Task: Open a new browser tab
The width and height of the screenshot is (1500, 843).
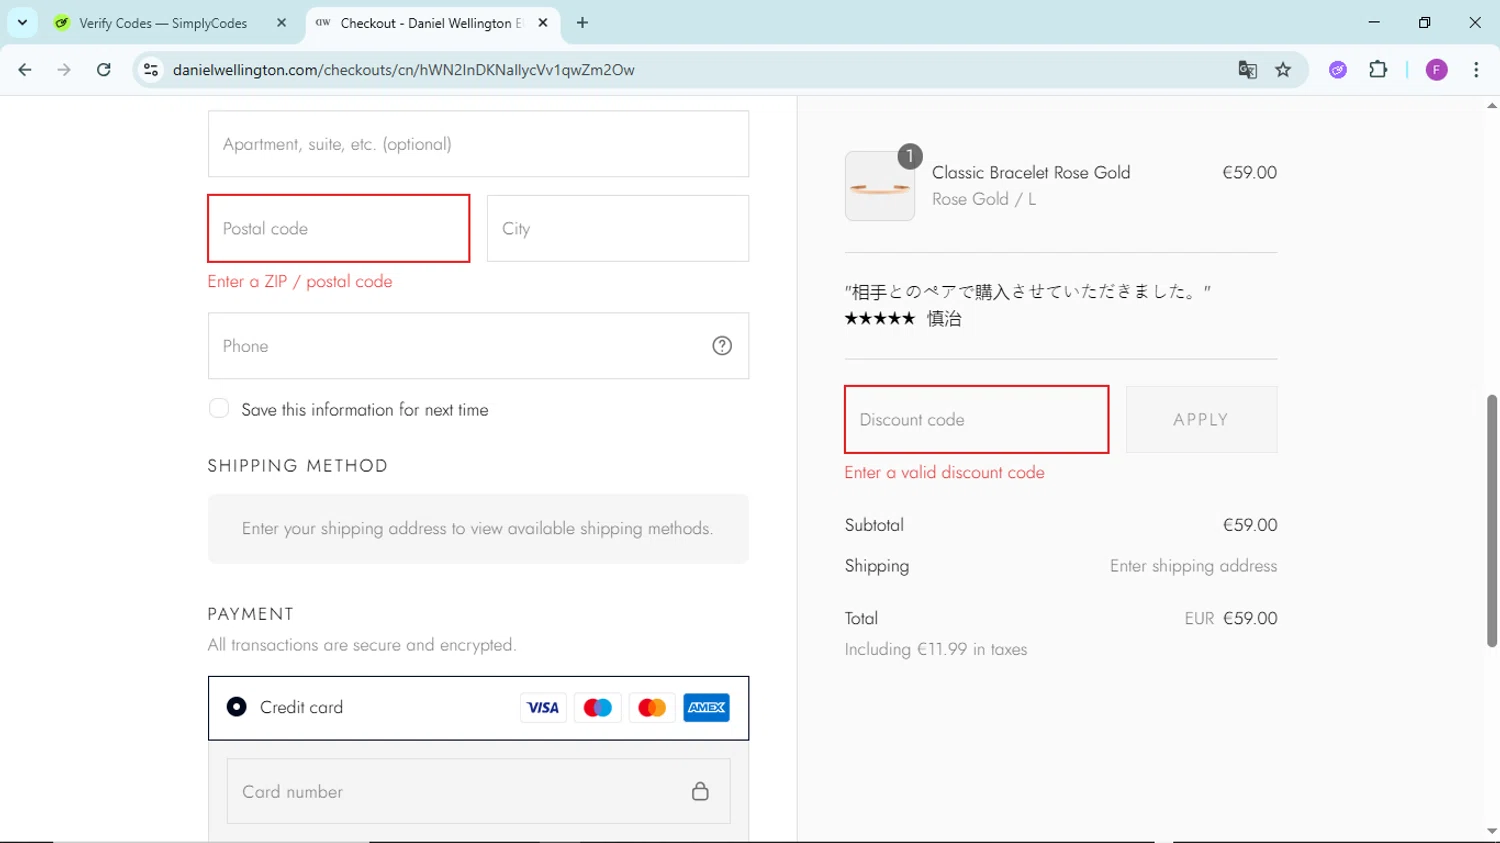Action: (x=582, y=23)
